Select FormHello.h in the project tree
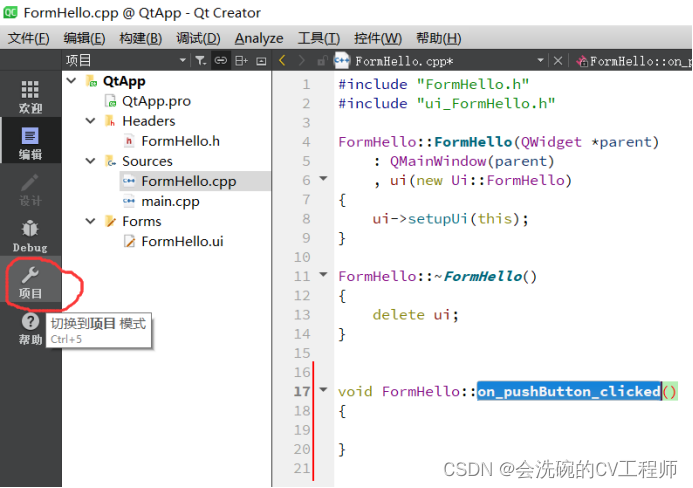Screen dimensions: 693x488 [x=180, y=141]
